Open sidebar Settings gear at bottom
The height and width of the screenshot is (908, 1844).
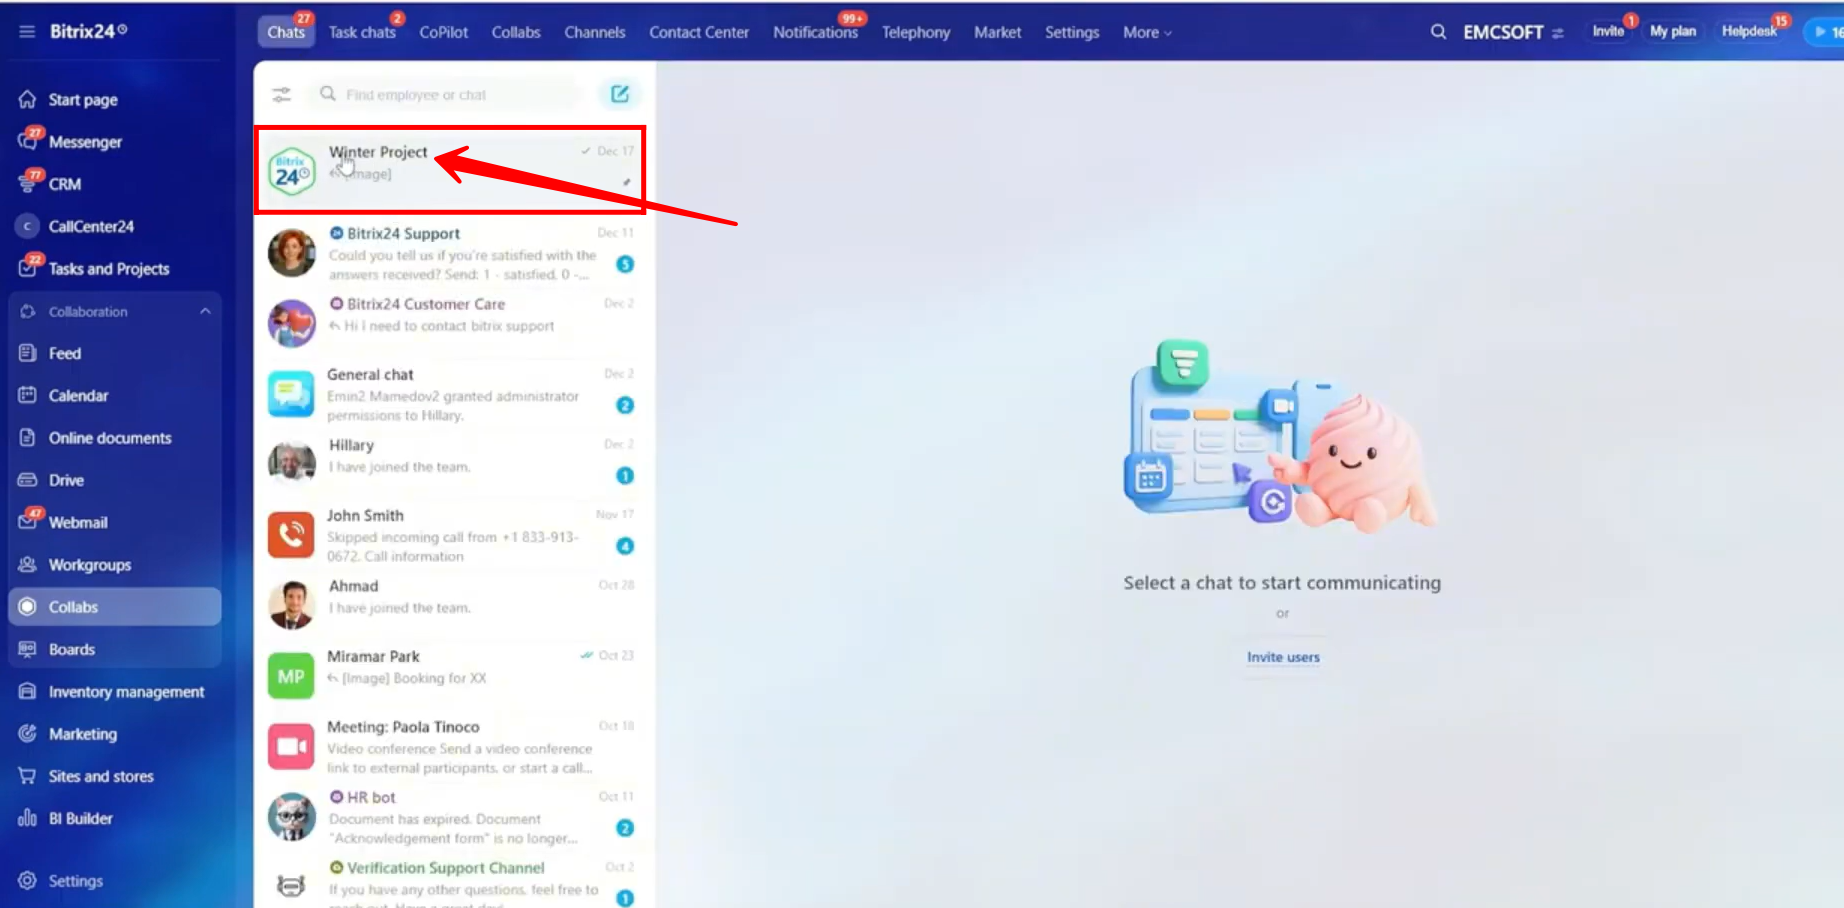click(x=75, y=881)
